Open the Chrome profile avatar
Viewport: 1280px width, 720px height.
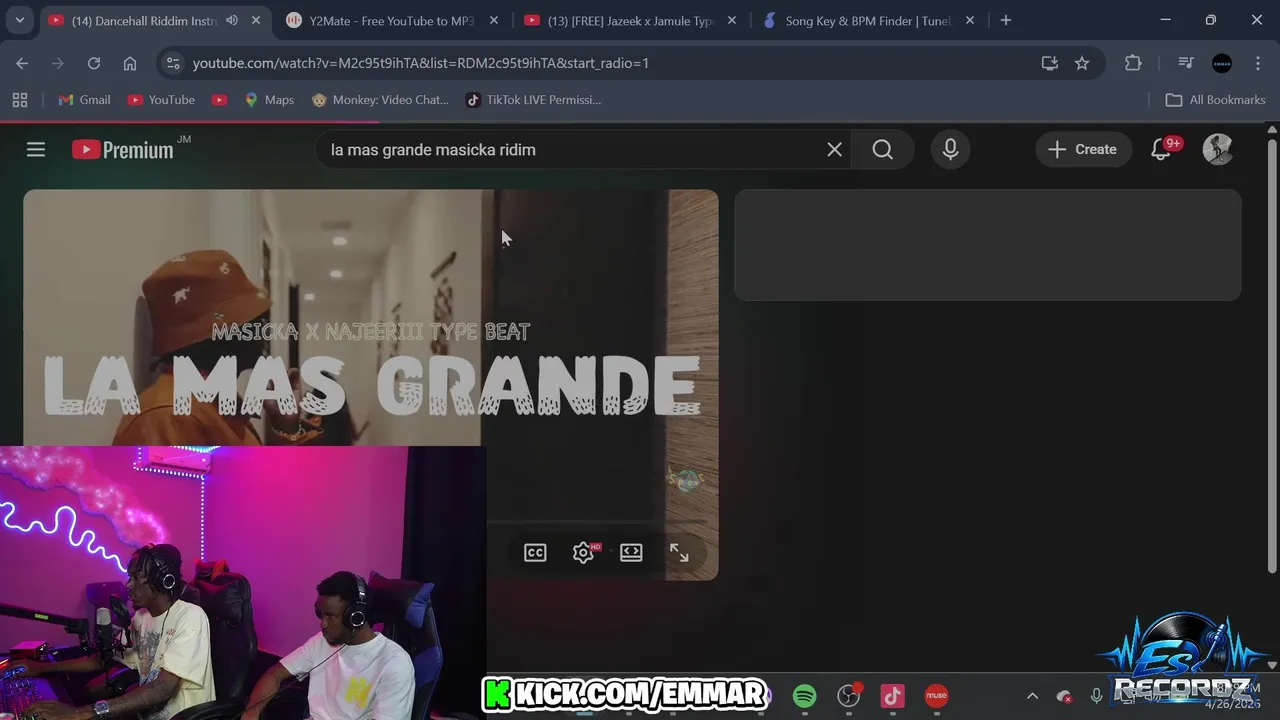coord(1222,63)
